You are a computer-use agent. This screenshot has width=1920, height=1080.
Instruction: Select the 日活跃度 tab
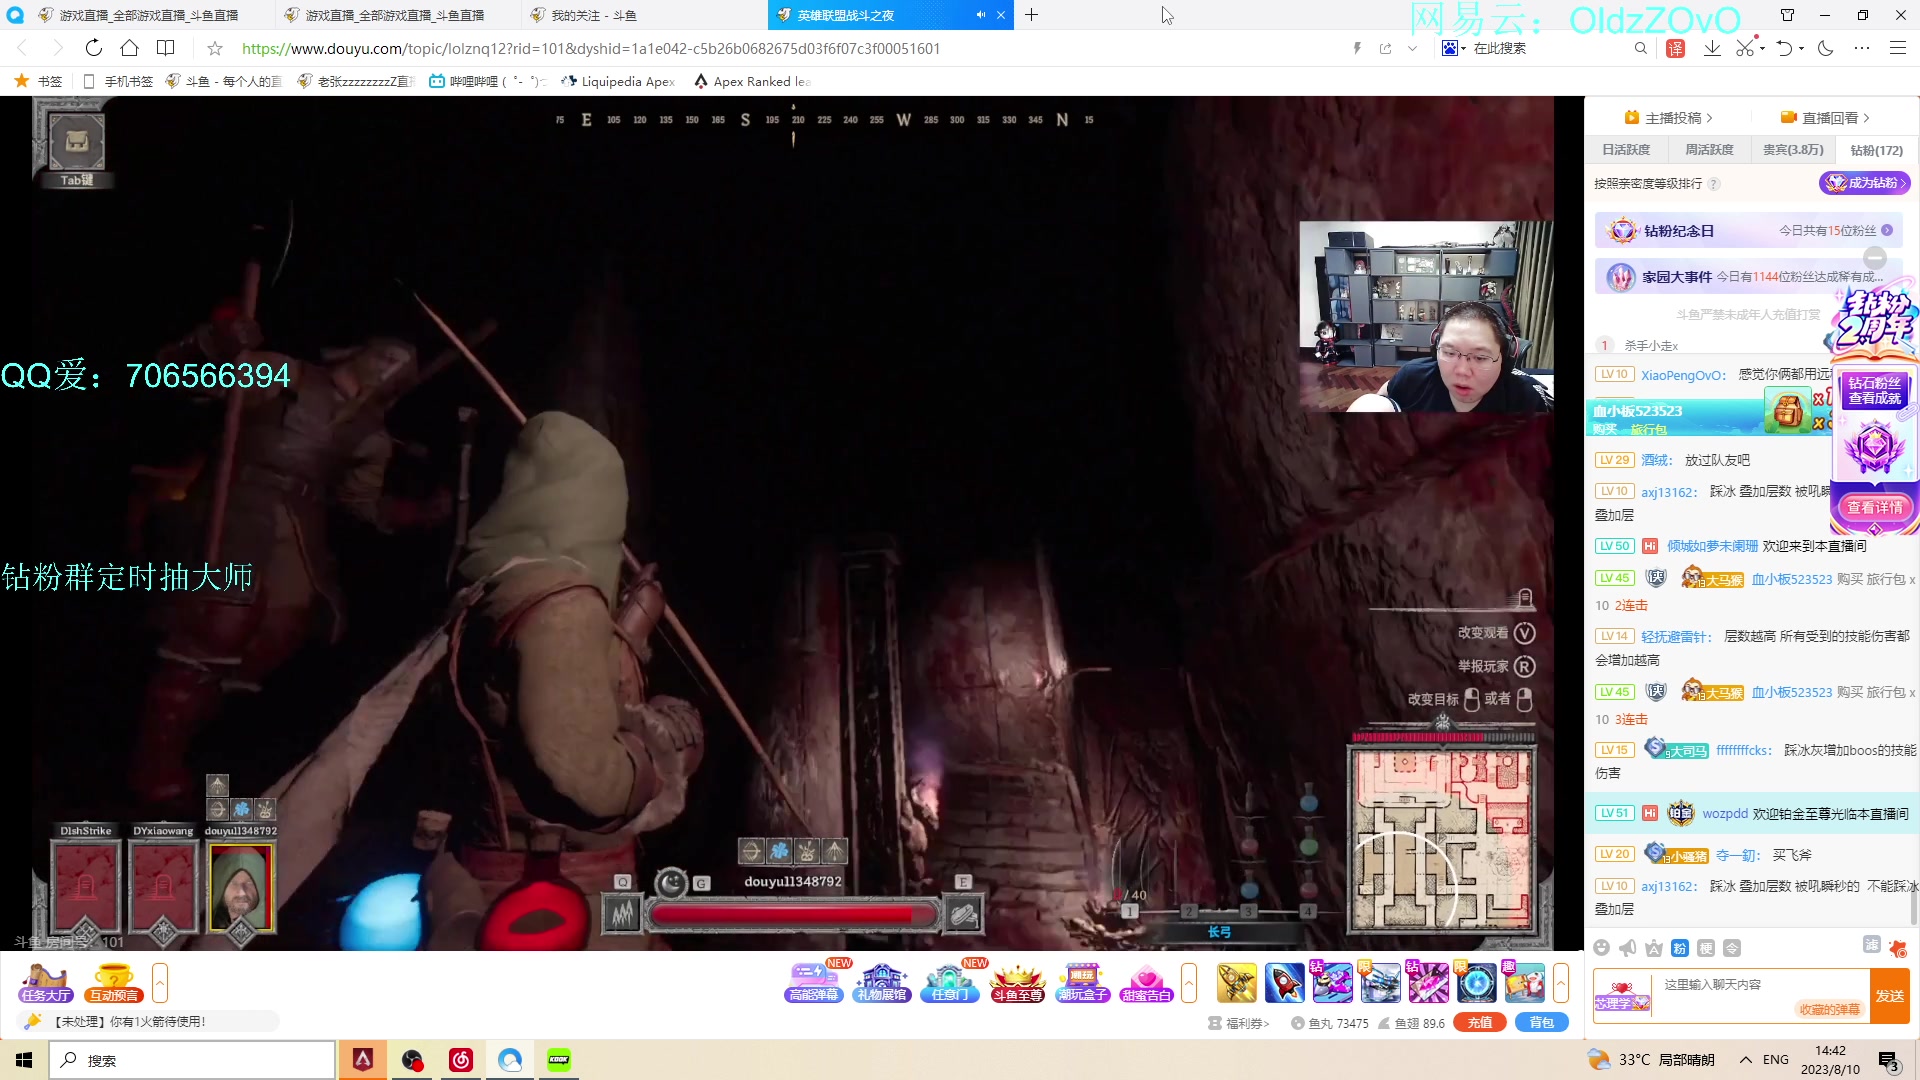tap(1626, 150)
